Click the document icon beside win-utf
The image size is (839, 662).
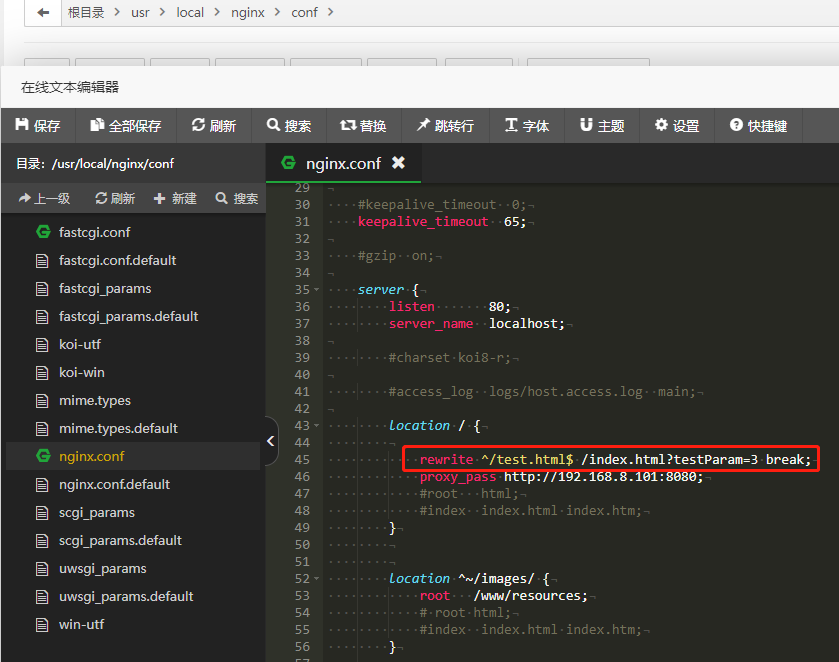[x=42, y=625]
